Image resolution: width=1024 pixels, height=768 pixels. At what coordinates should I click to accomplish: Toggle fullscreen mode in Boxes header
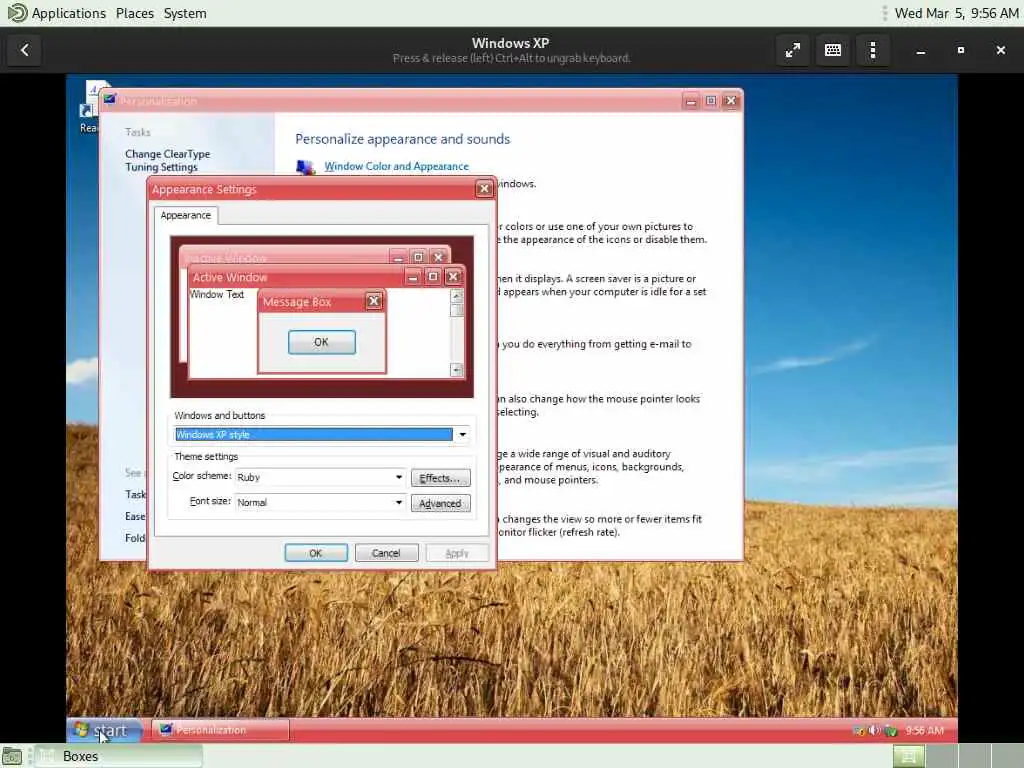click(793, 50)
